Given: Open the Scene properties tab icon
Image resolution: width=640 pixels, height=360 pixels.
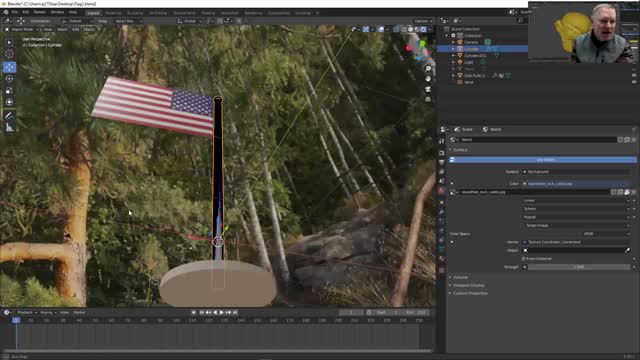Looking at the screenshot, I should 442,181.
